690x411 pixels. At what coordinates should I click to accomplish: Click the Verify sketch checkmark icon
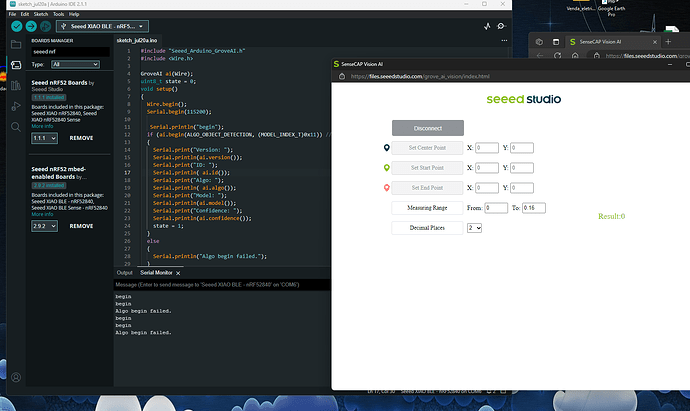click(x=17, y=26)
